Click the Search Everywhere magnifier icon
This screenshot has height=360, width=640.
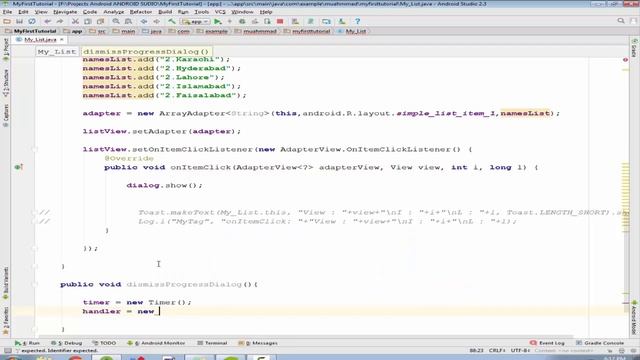(621, 21)
